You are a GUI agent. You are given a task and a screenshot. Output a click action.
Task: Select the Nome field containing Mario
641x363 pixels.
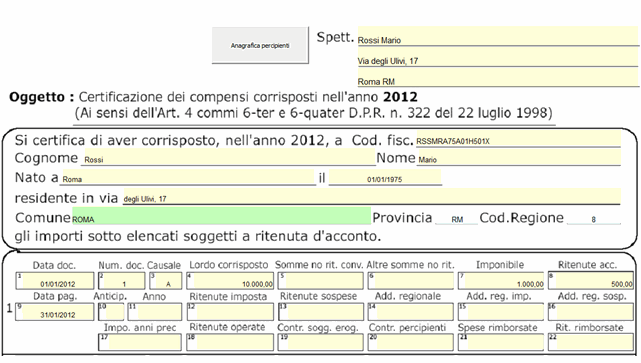519,157
